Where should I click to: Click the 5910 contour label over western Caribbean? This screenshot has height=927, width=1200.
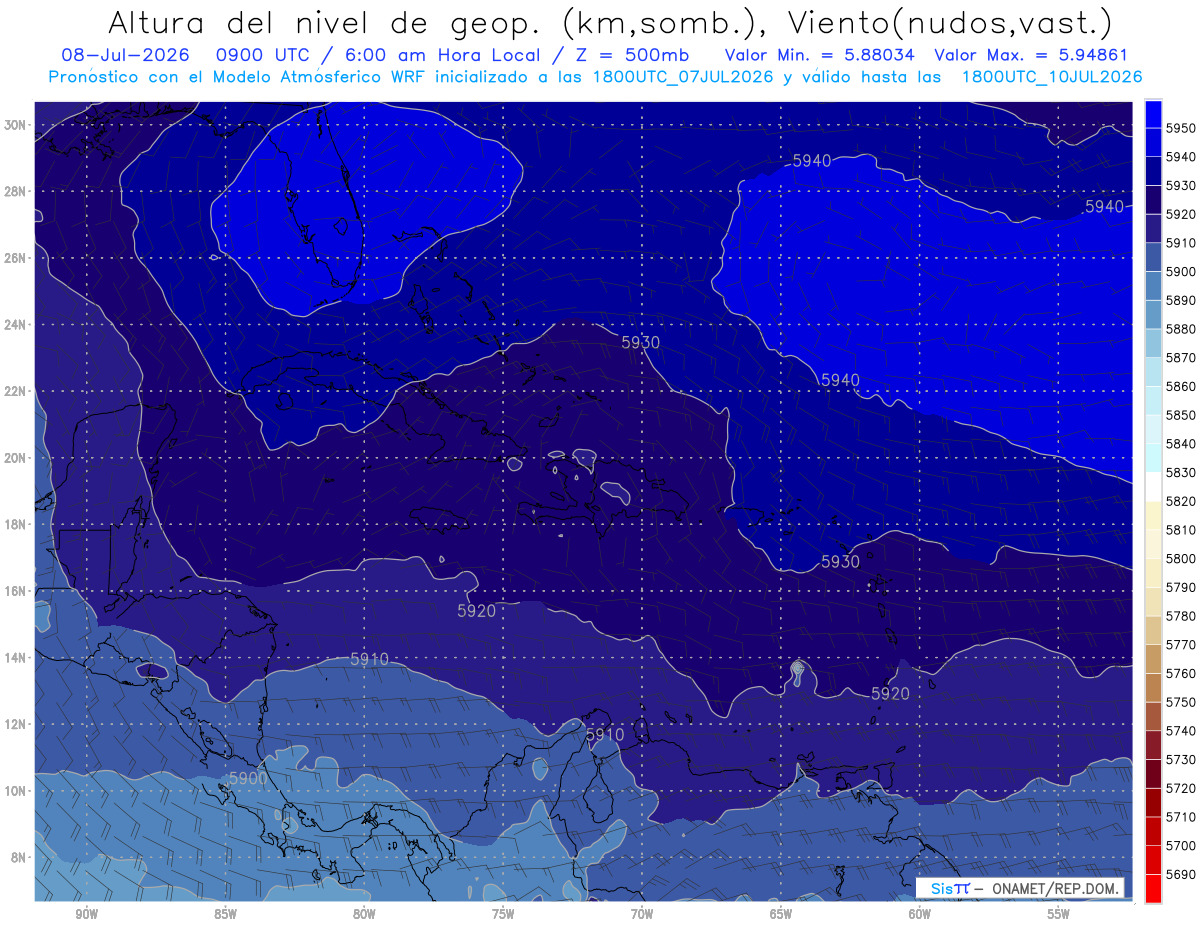click(x=369, y=659)
